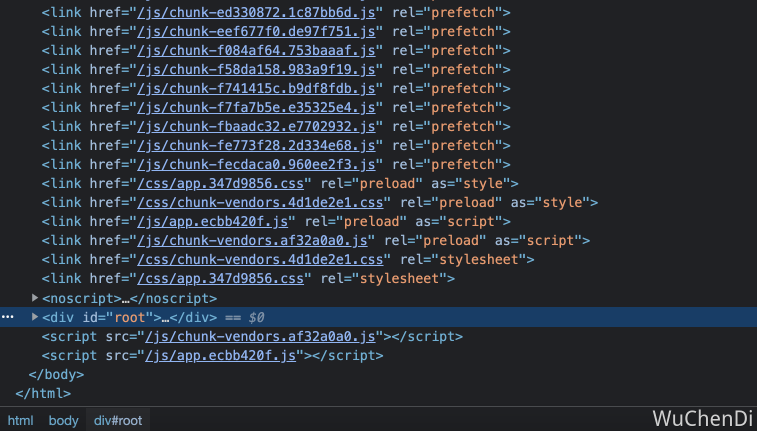Open preload link /js/app.ecbb420f.js

click(213, 222)
